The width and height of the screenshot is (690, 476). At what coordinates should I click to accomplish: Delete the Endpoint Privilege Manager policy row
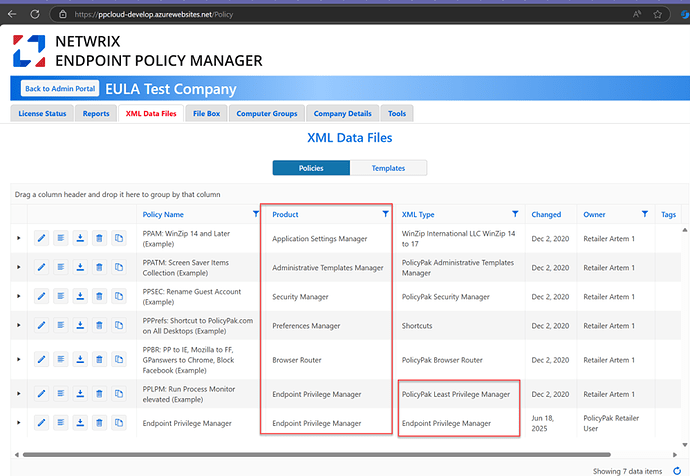point(99,423)
